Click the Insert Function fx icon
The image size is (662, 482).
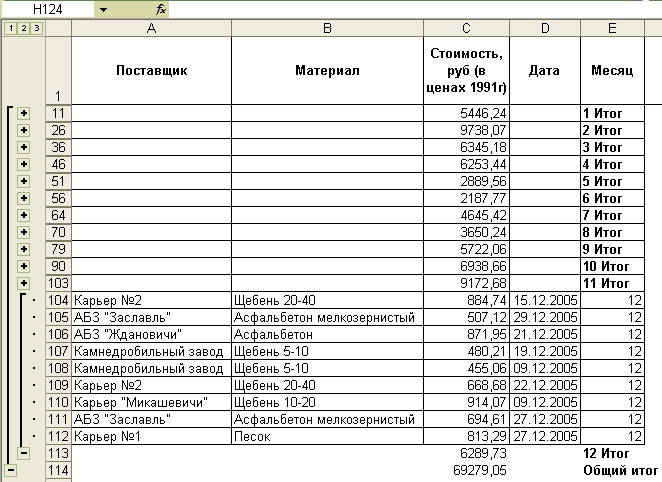(x=161, y=9)
